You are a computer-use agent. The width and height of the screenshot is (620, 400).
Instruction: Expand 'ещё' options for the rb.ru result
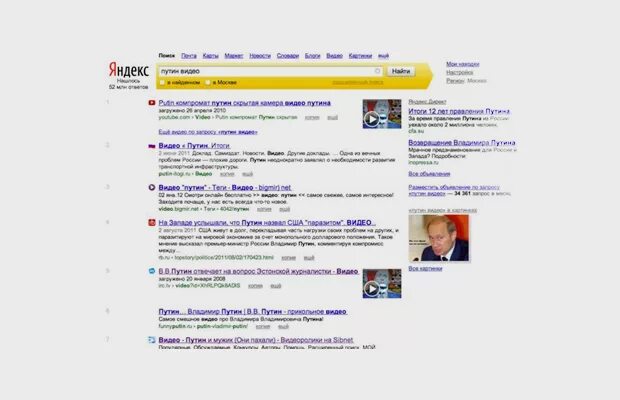click(x=309, y=258)
